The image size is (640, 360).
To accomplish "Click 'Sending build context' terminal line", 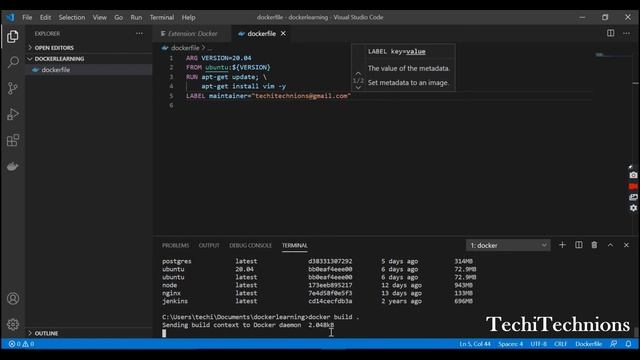I will (248, 325).
